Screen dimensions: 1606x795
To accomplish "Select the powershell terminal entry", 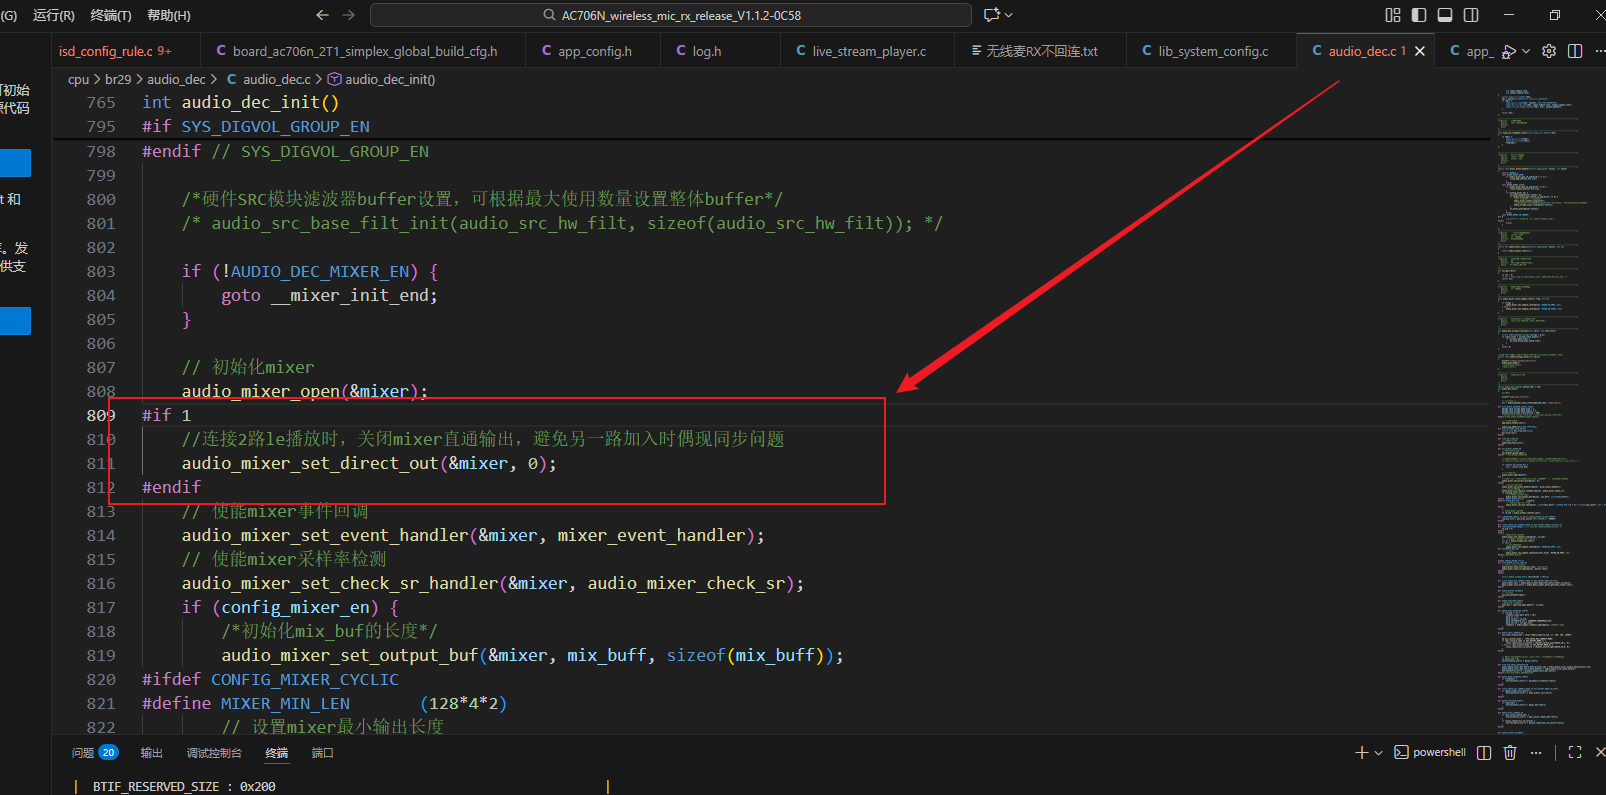I will (1430, 752).
